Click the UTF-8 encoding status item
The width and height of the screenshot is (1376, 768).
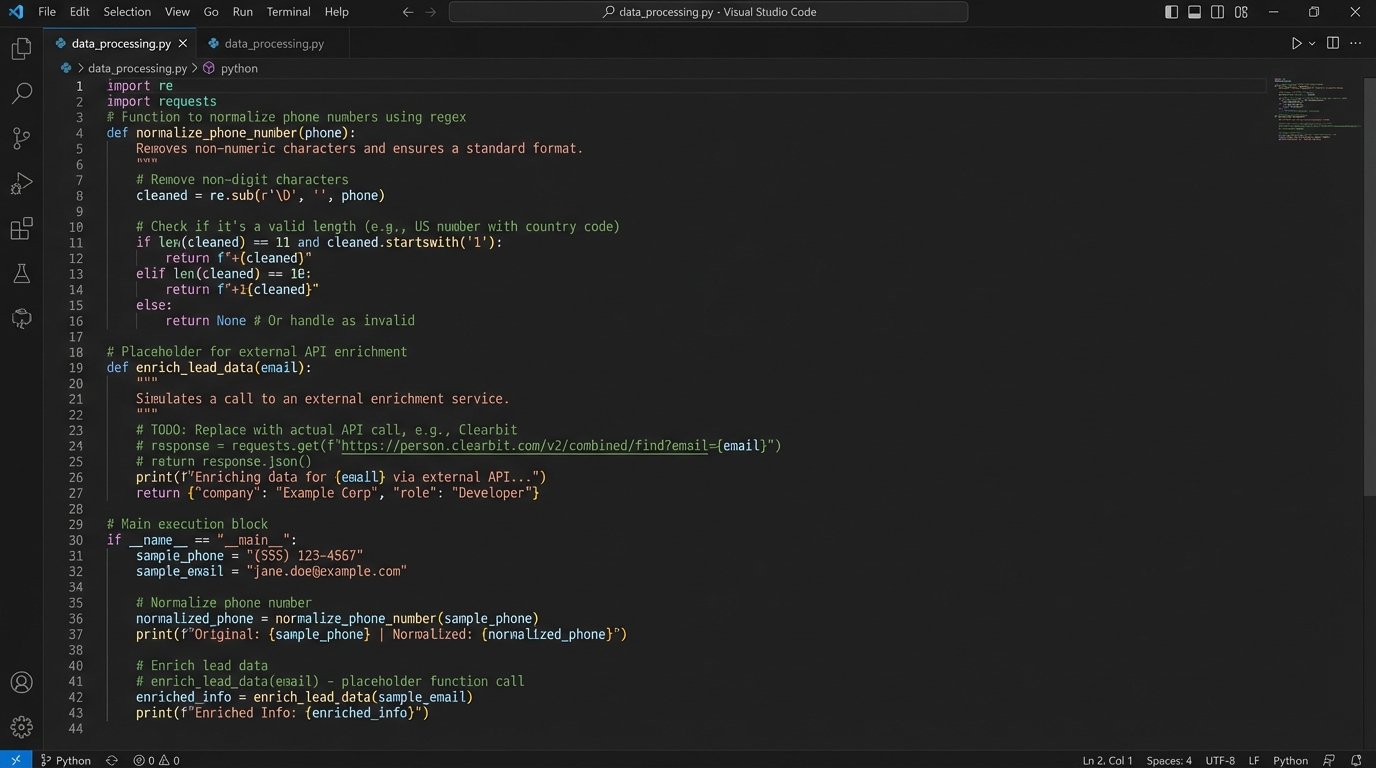point(1220,760)
